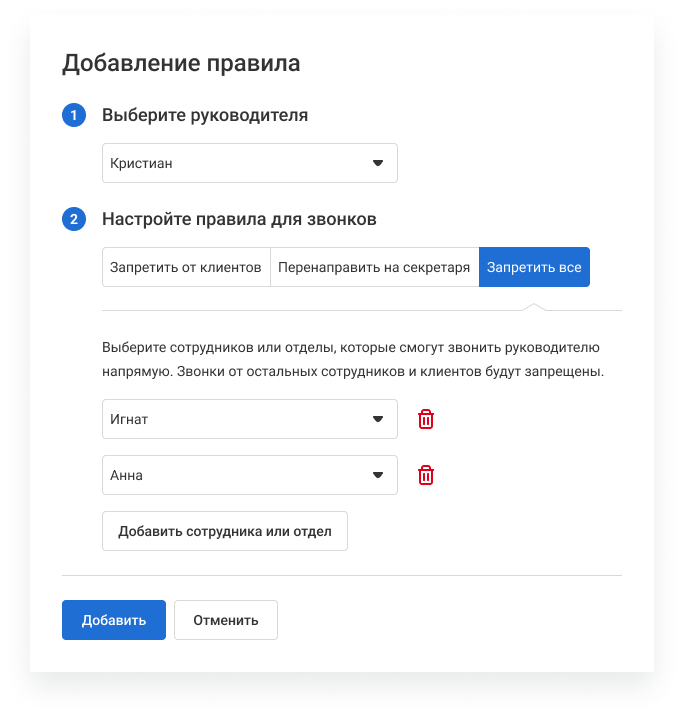Click the arrow in Кристиан dropdown
The height and width of the screenshot is (717, 684).
378,163
